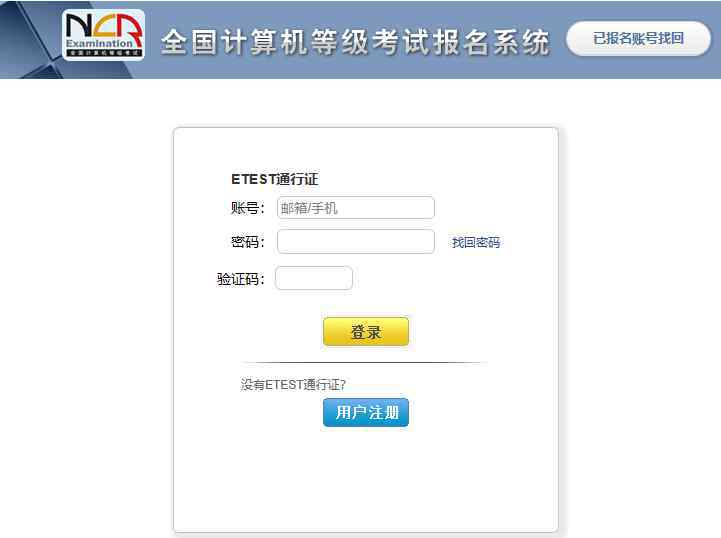Open the 找回密码 link
The height and width of the screenshot is (538, 721).
click(475, 242)
